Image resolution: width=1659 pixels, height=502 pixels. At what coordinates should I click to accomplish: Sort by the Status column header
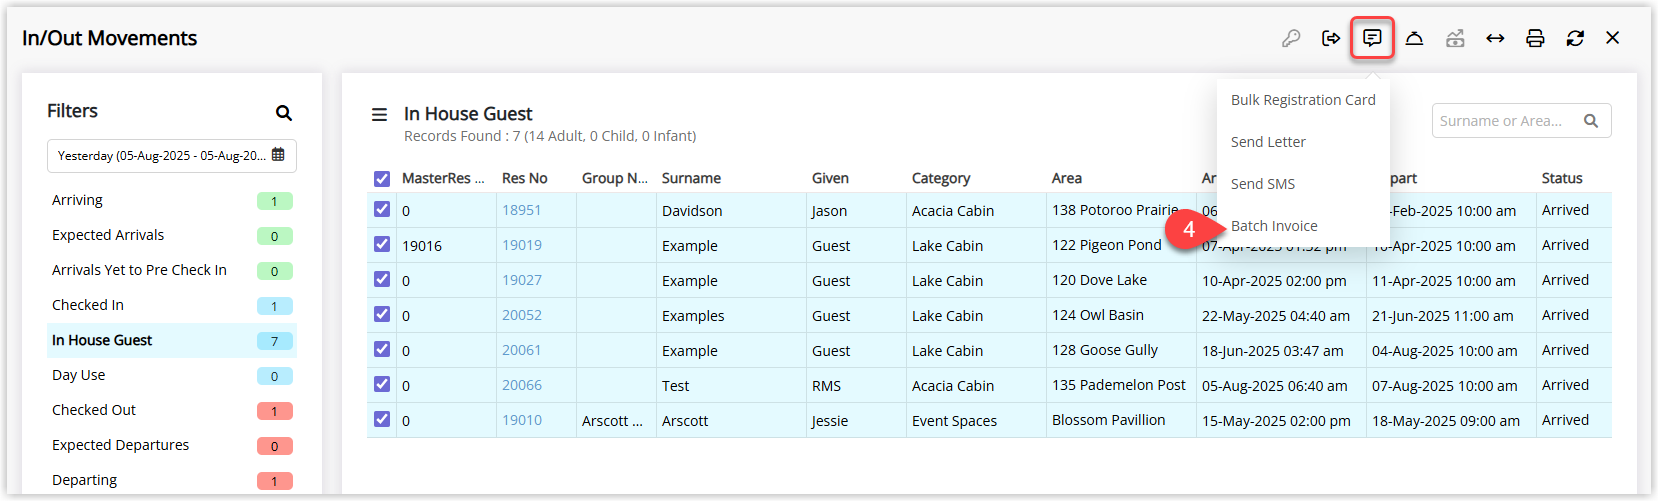coord(1562,178)
